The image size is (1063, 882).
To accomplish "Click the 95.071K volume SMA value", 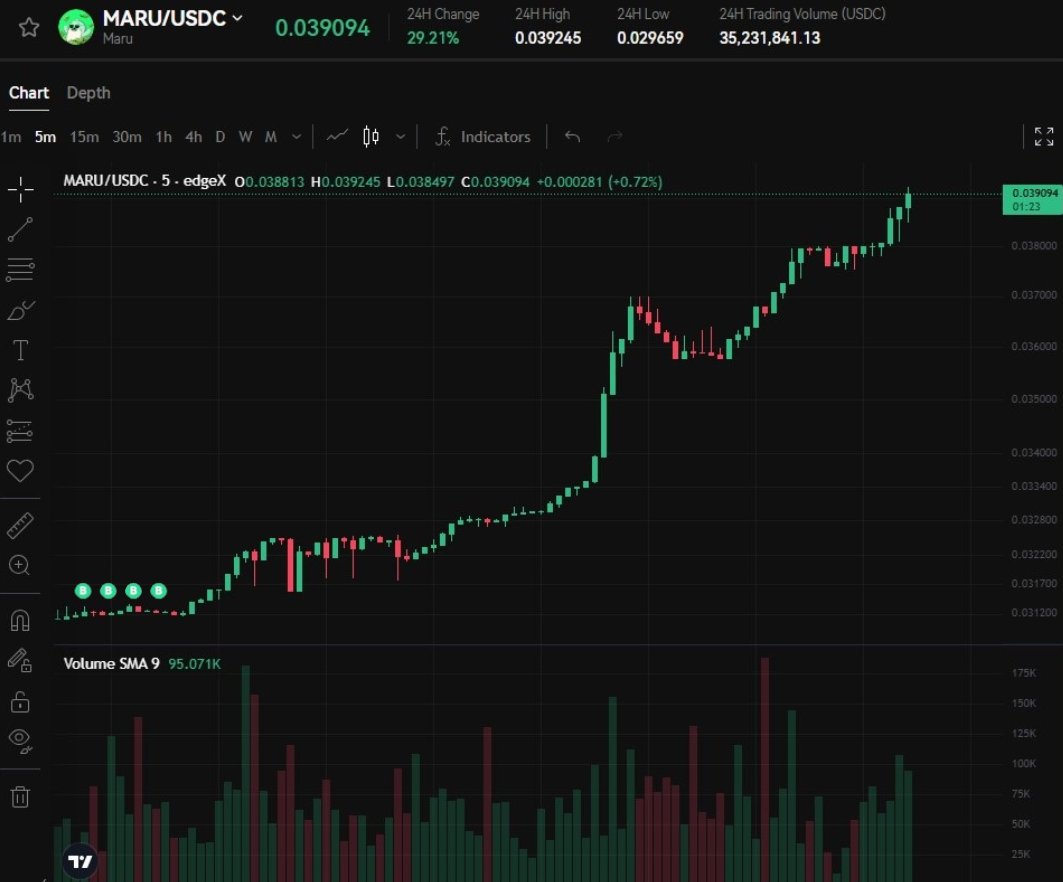I will 194,664.
